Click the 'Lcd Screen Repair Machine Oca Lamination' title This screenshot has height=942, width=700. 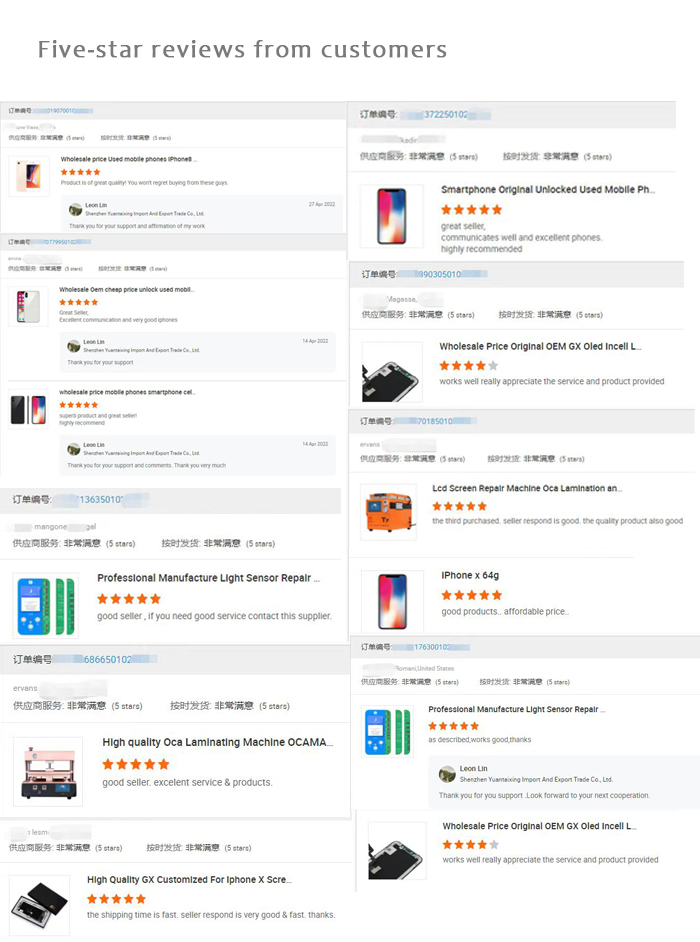526,488
